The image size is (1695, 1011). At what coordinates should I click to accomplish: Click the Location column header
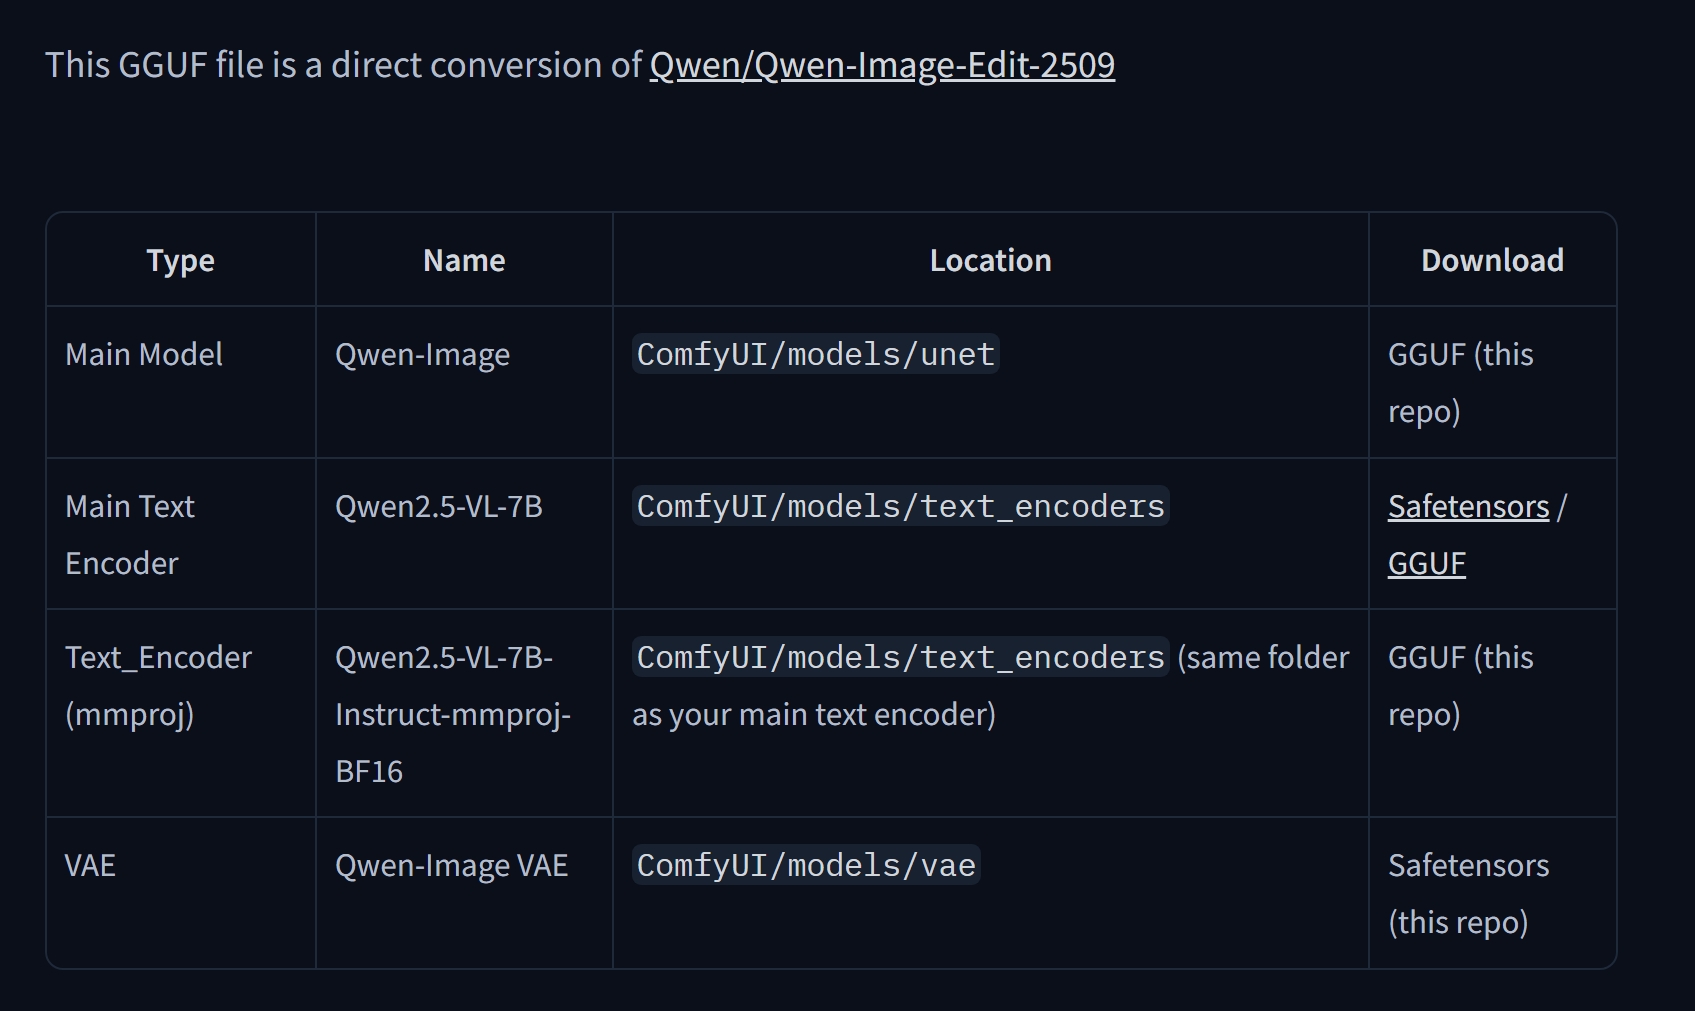pos(990,261)
